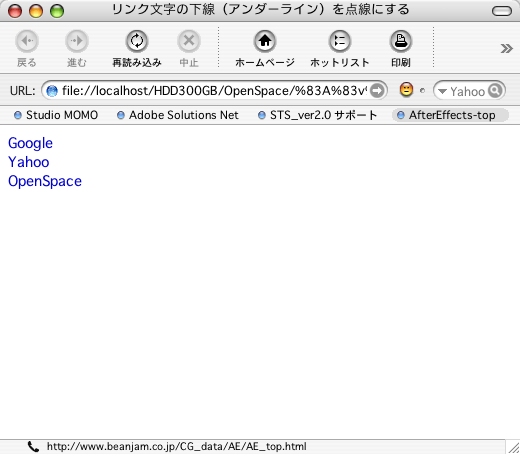Viewport: 520px width, 454px height.
Task: Follow the OpenSpace link
Action: coord(45,181)
